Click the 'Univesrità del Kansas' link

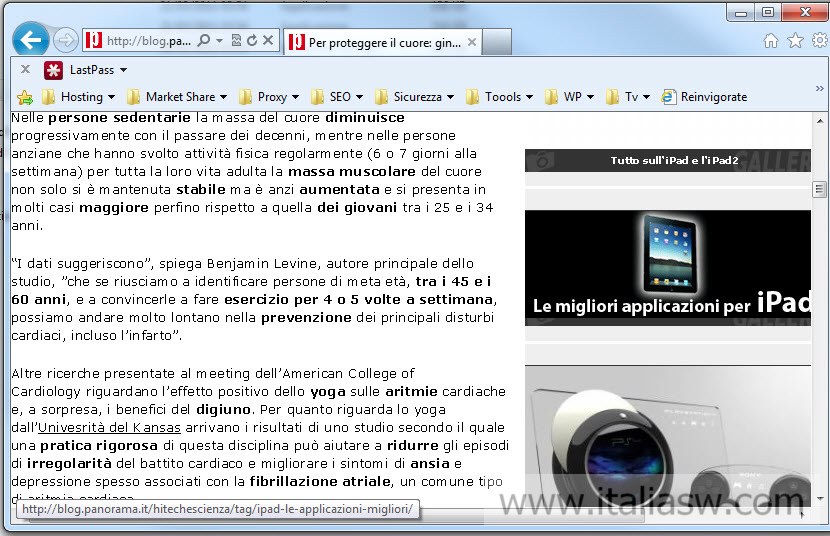click(110, 428)
